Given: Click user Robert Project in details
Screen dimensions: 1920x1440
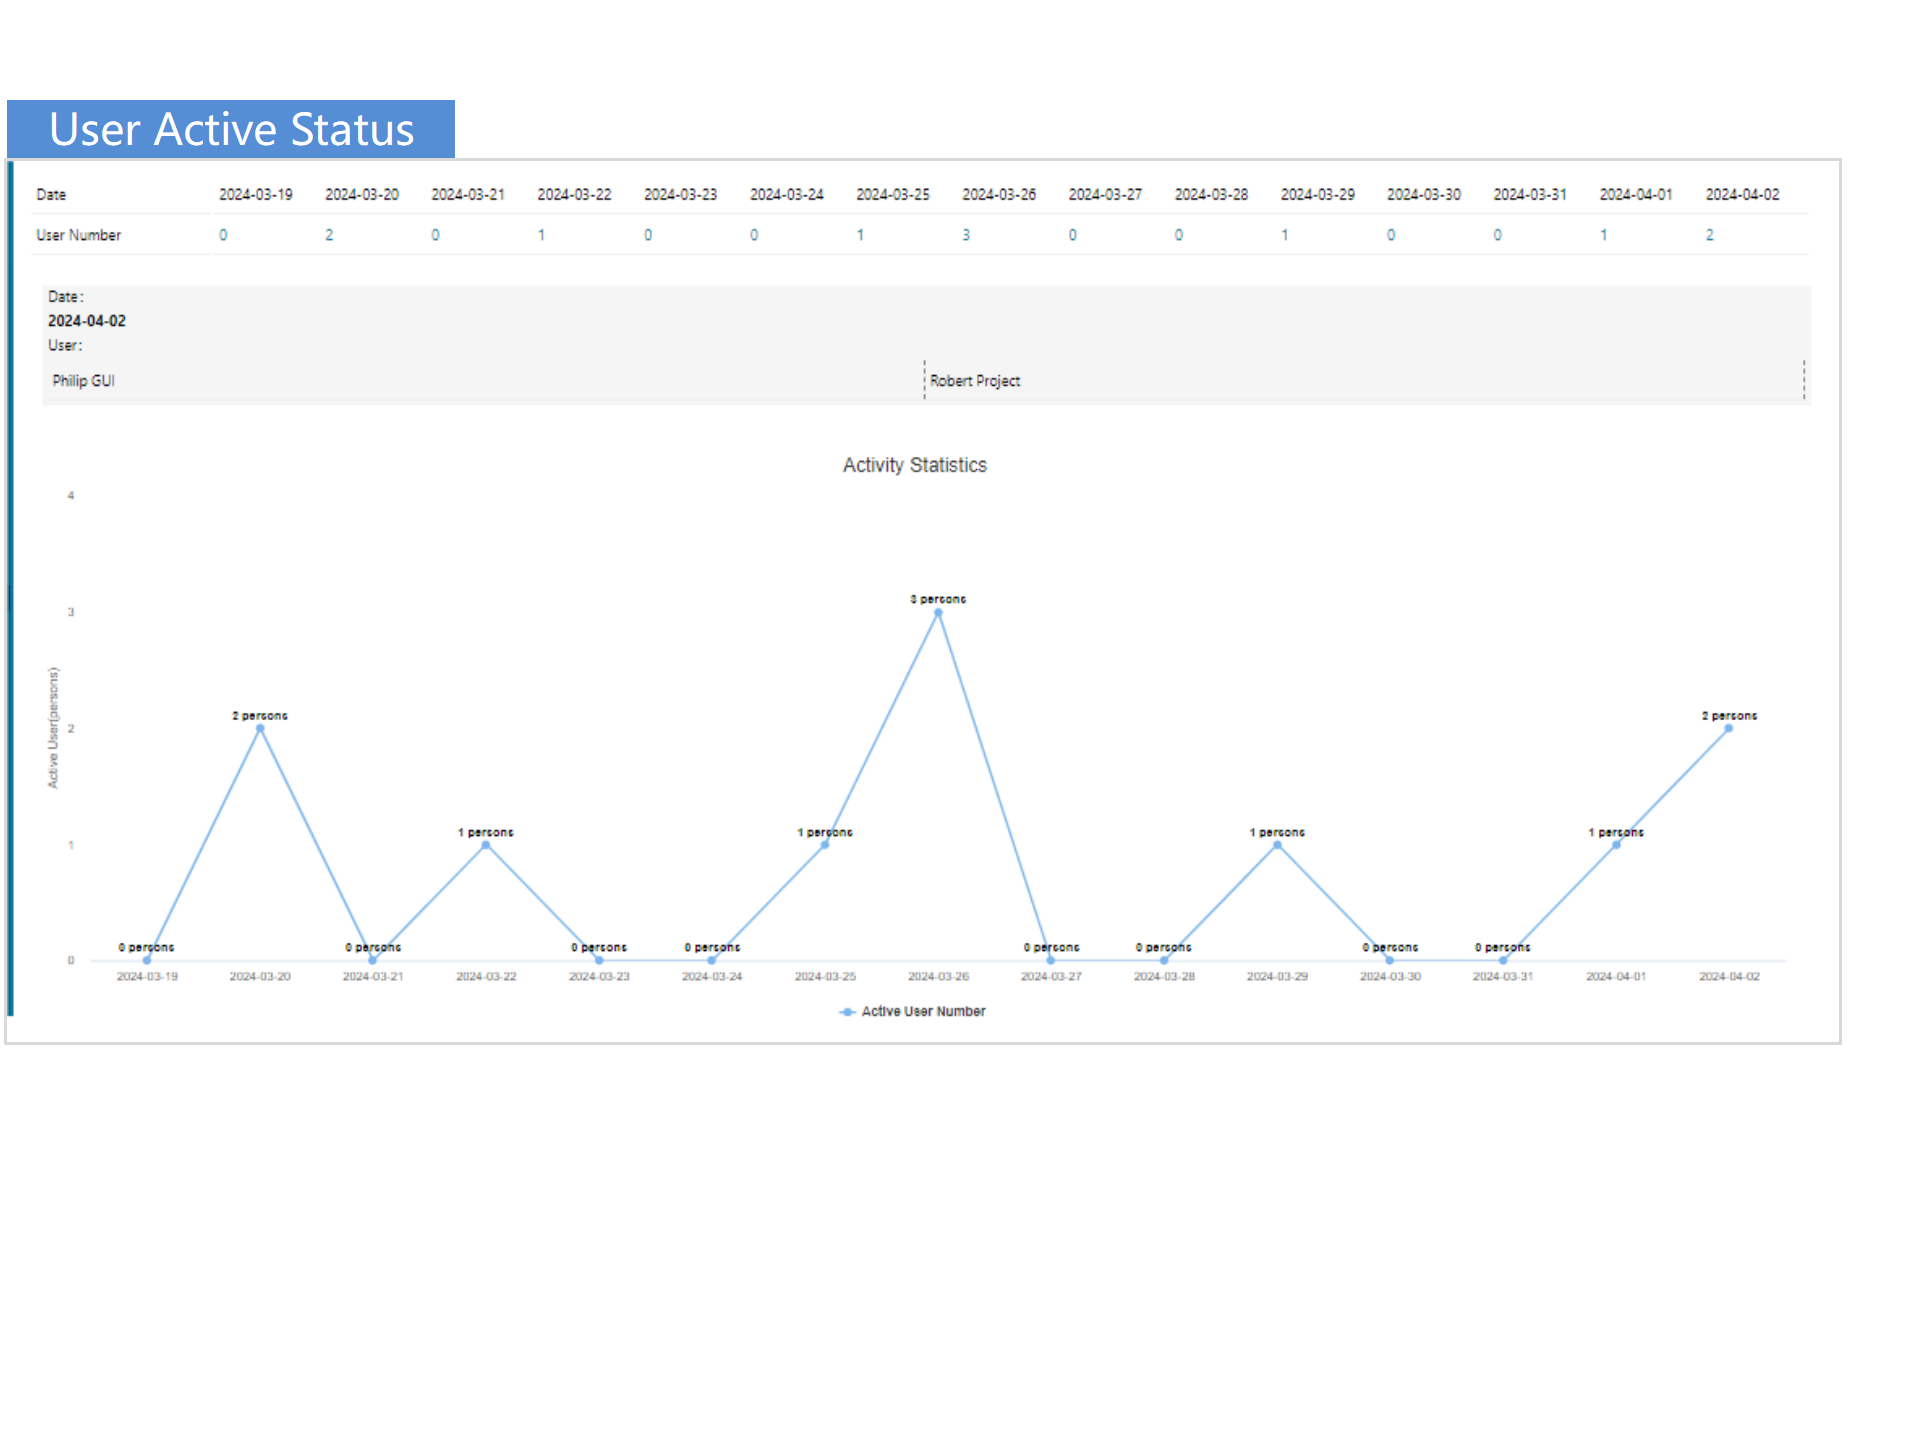Looking at the screenshot, I should point(975,381).
